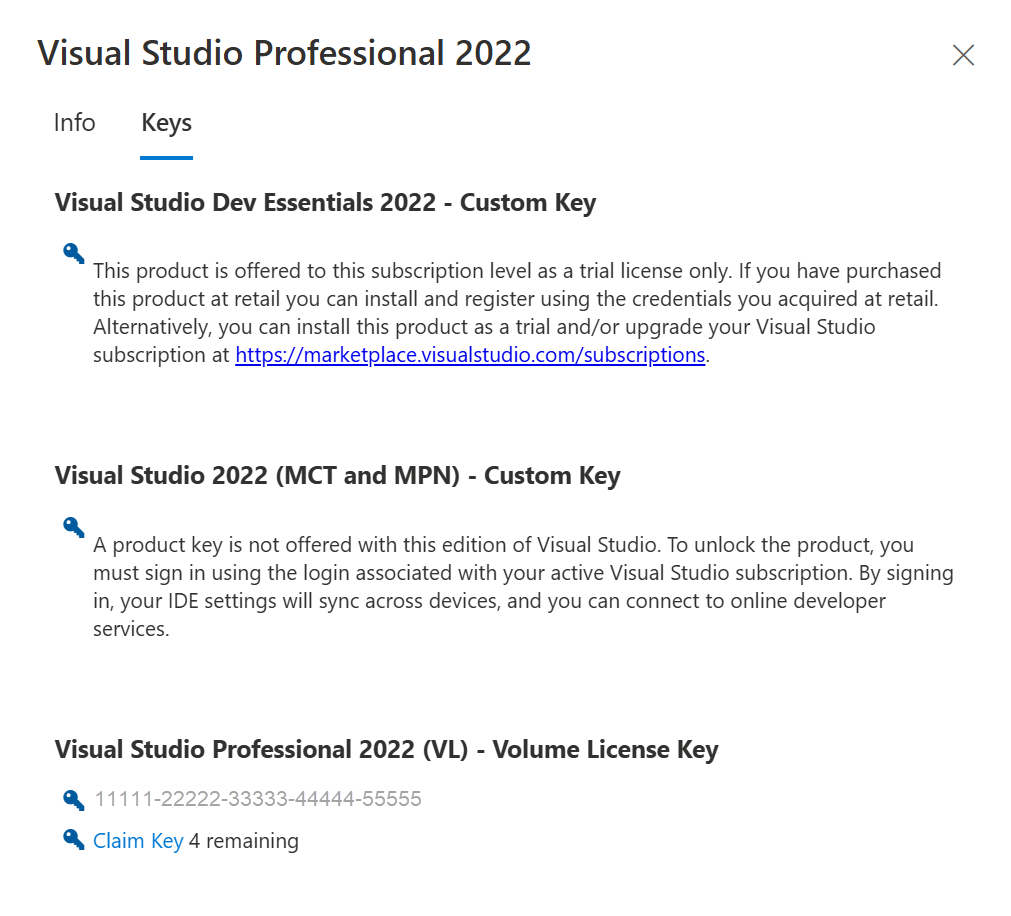The height and width of the screenshot is (916, 1011).
Task: Close the Visual Studio Professional 2022 dialog
Action: tap(963, 55)
